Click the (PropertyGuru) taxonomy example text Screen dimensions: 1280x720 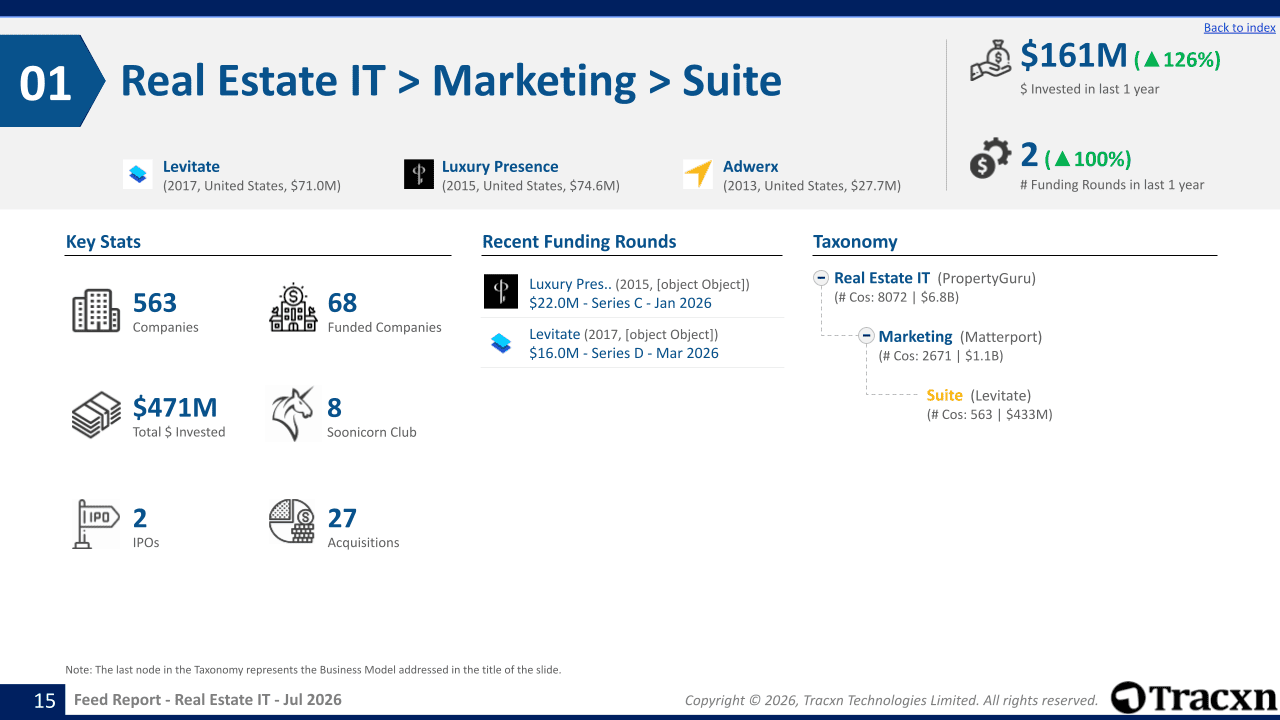tap(987, 279)
